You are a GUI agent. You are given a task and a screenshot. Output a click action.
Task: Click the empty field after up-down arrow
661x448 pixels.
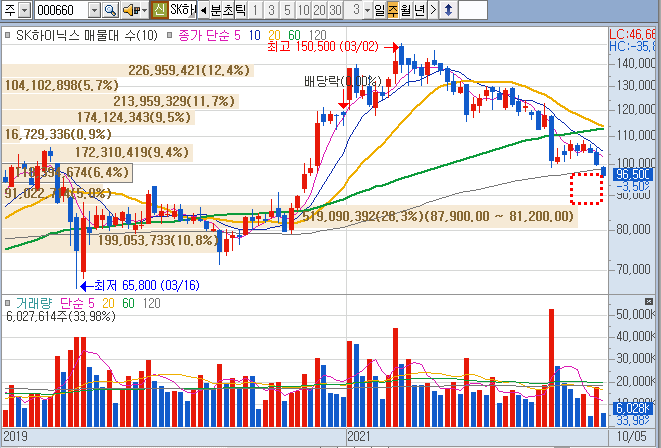pos(473,10)
